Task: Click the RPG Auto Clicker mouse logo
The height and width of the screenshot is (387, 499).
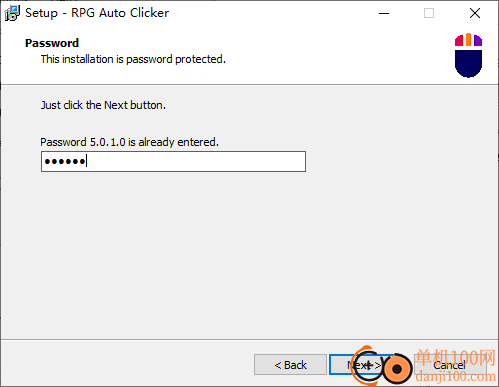Action: coord(468,55)
